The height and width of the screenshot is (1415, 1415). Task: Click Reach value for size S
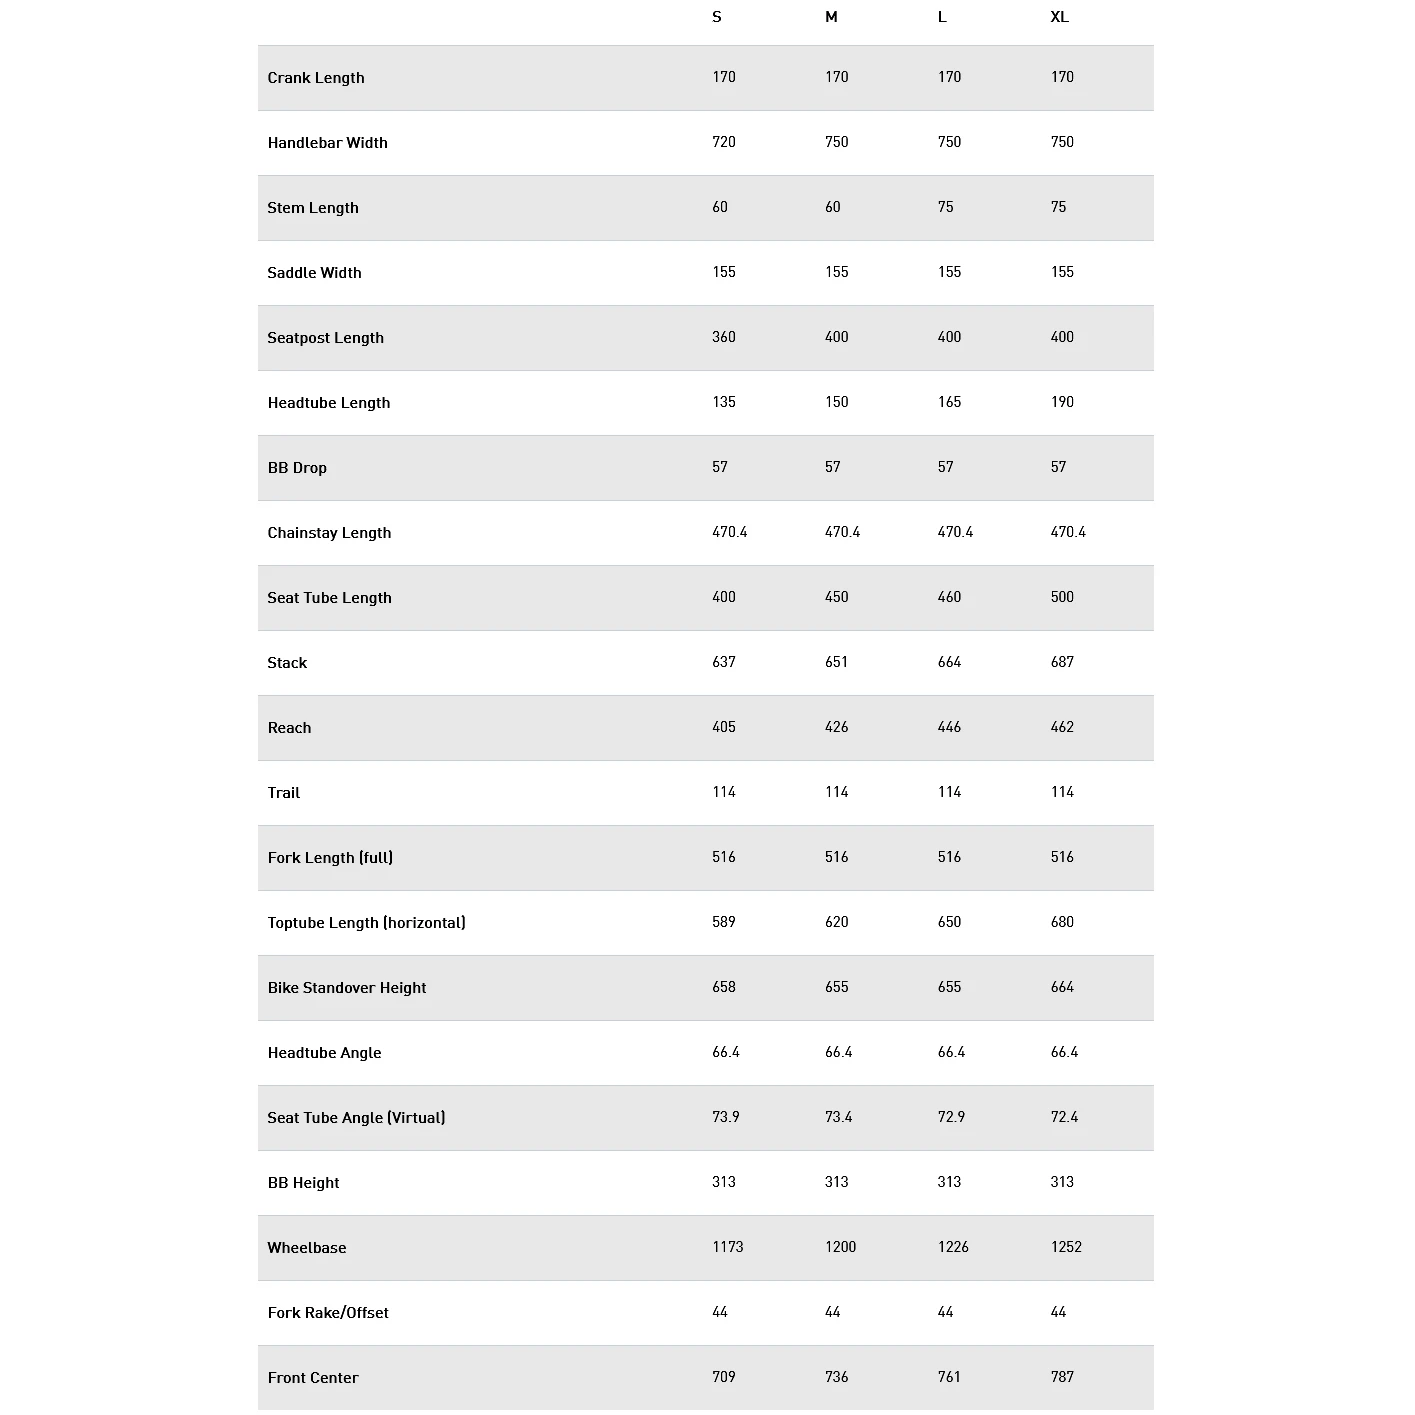pyautogui.click(x=724, y=727)
